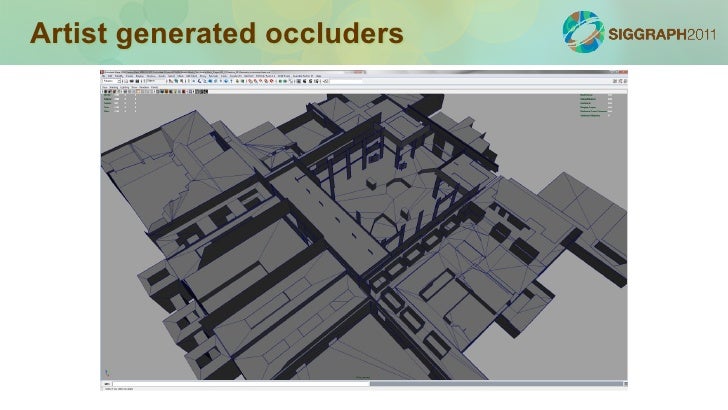The width and height of the screenshot is (728, 410).
Task: Click the Open Scene icon
Action: [x=132, y=81]
